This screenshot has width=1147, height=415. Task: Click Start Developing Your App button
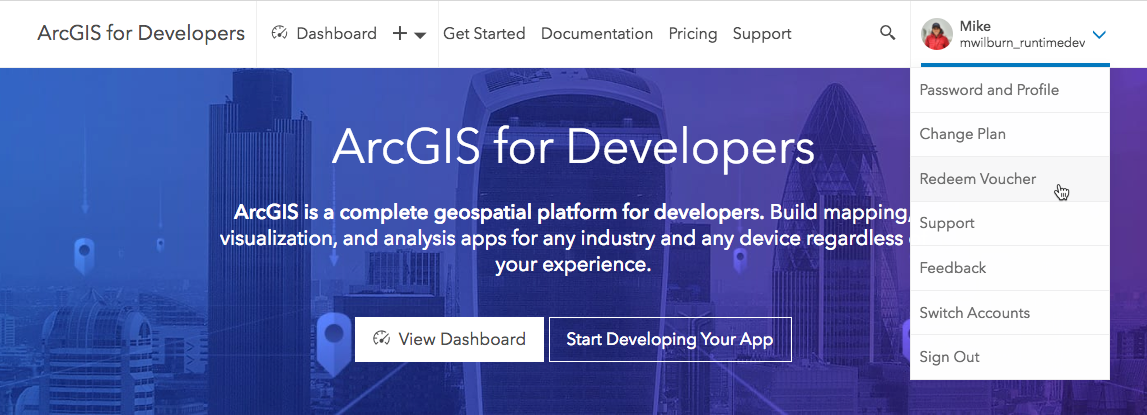[x=670, y=339]
